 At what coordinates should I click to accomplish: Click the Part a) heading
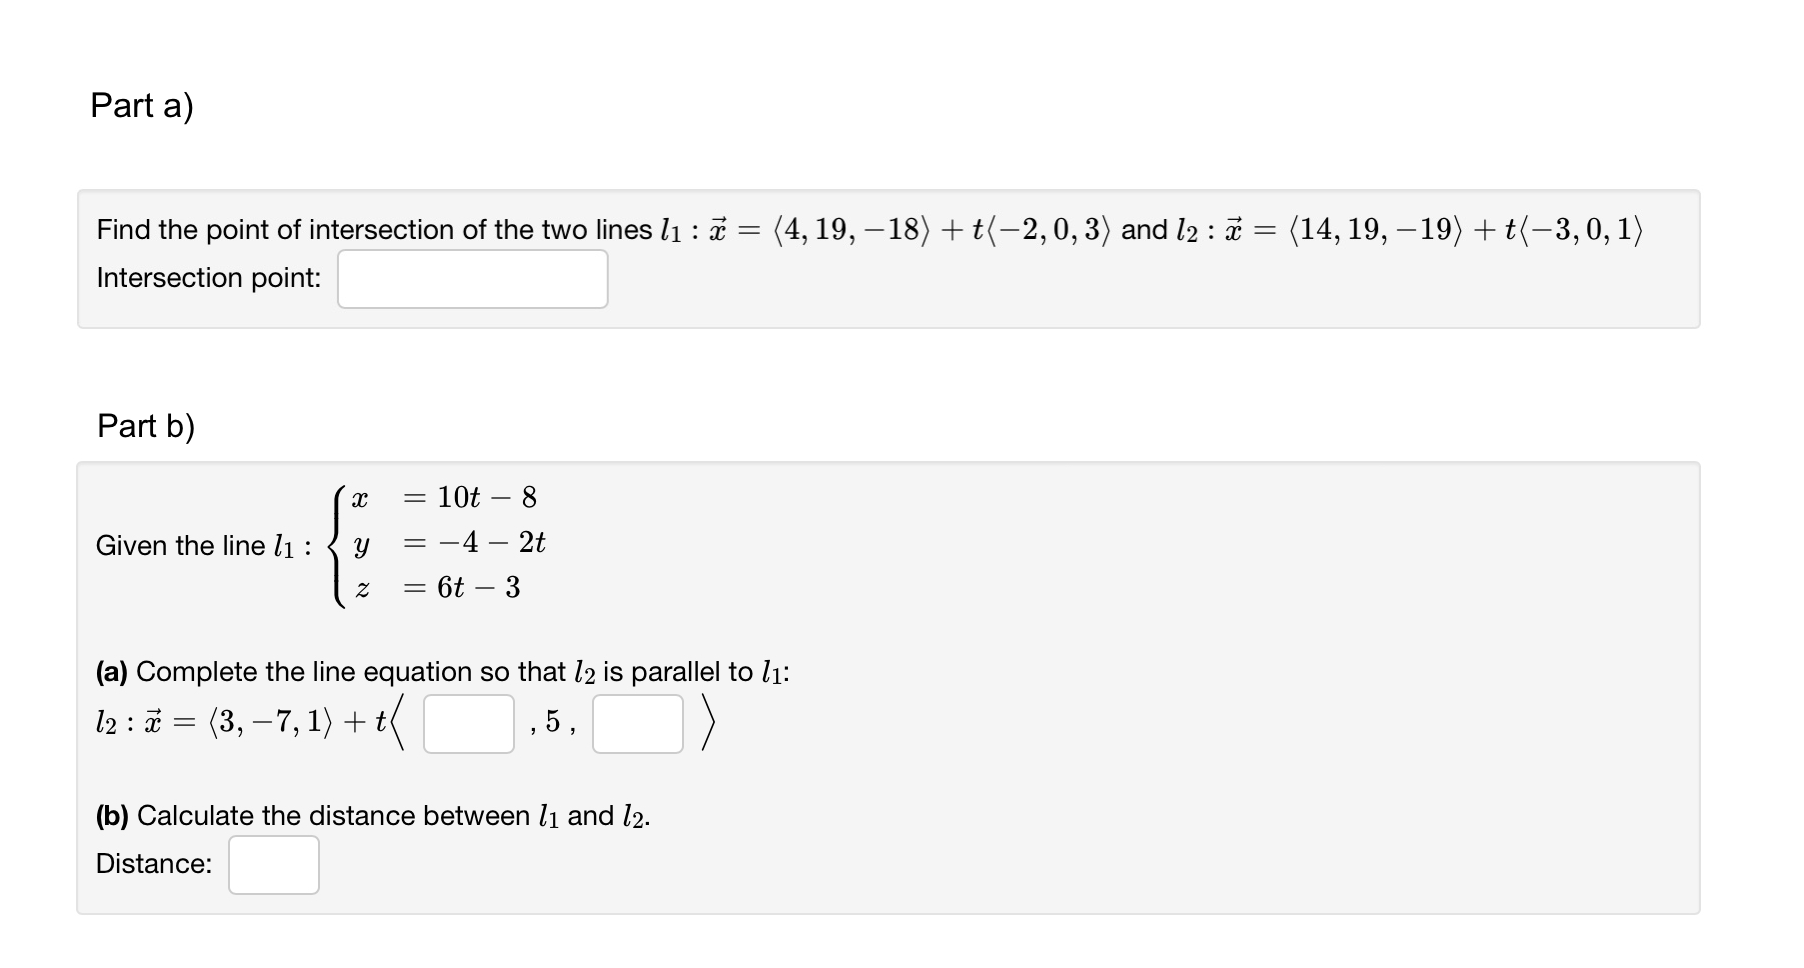click(x=143, y=103)
